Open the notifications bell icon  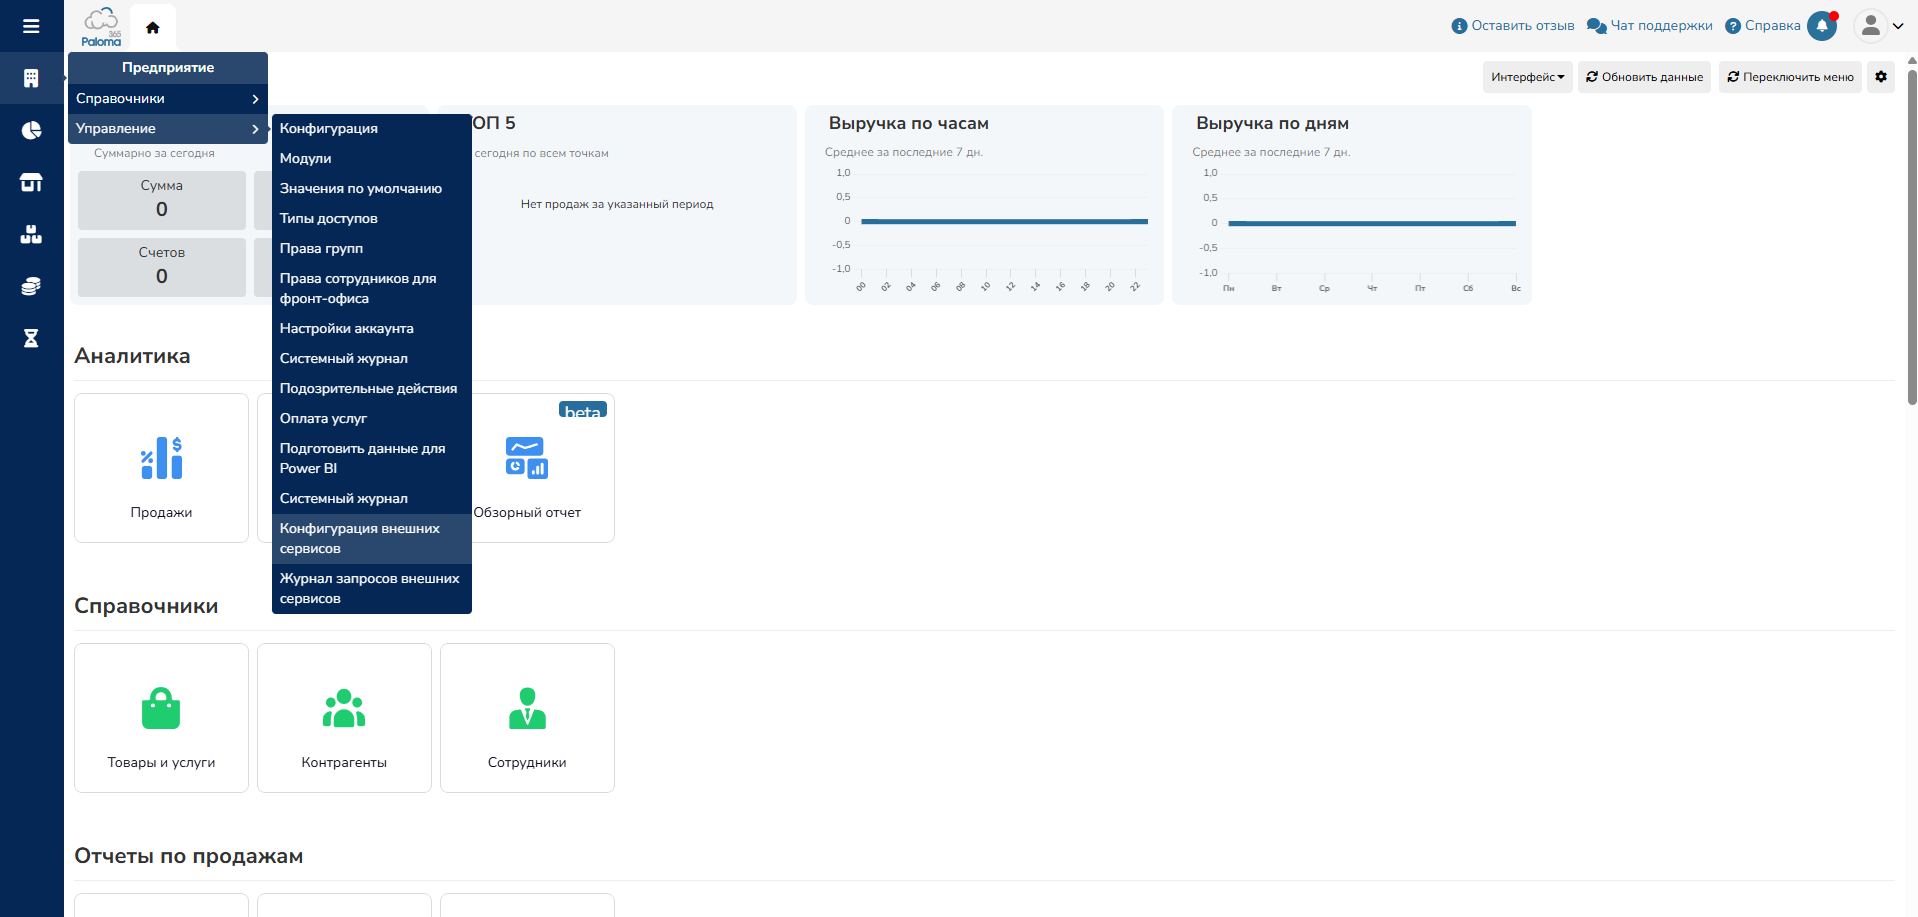pos(1822,26)
